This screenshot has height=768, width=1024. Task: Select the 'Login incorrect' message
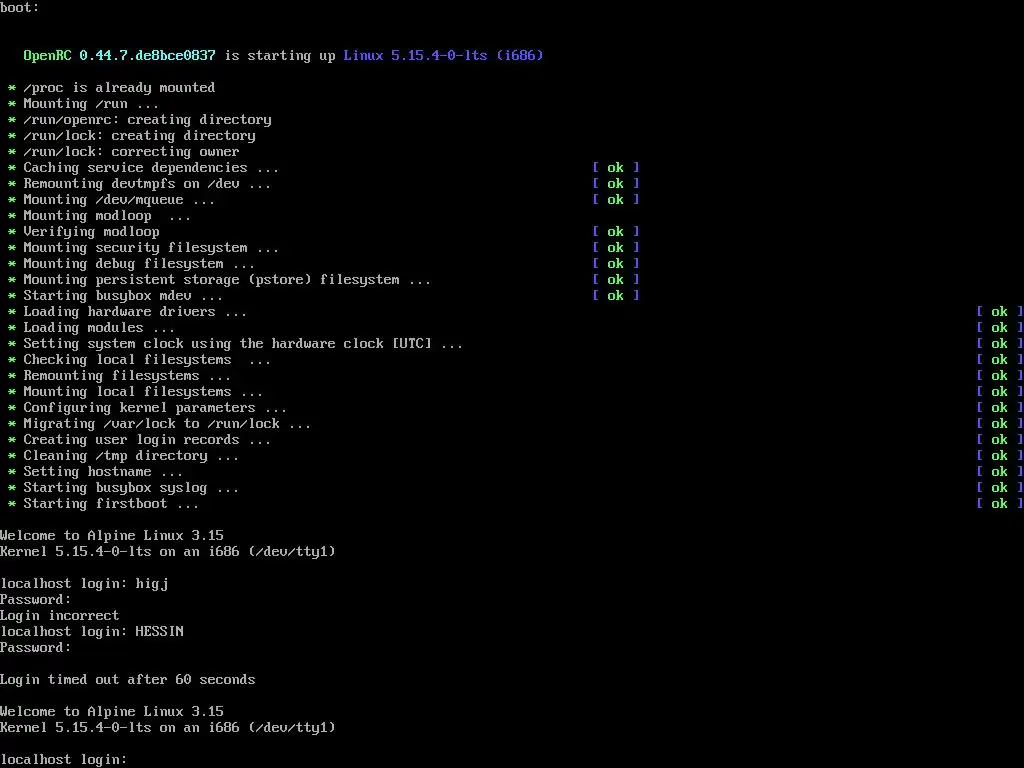pos(59,616)
